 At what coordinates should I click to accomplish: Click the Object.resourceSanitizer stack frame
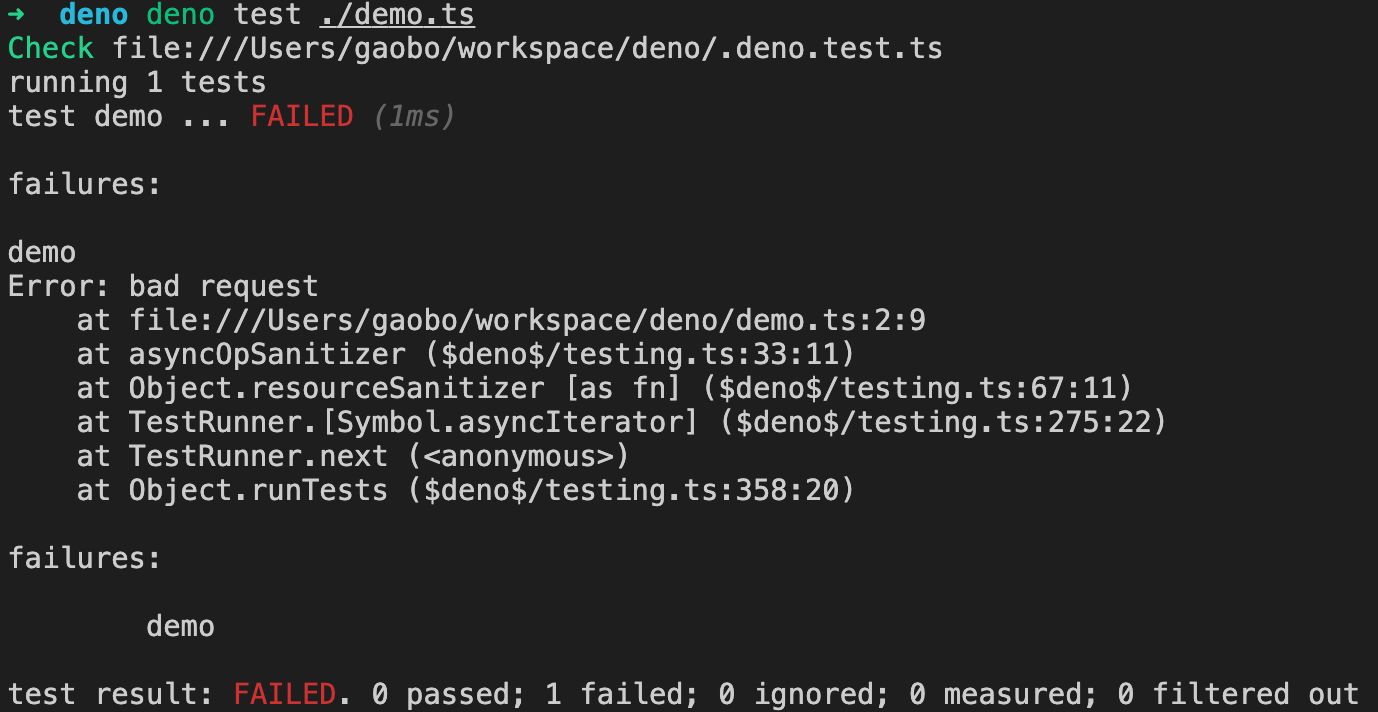(604, 388)
